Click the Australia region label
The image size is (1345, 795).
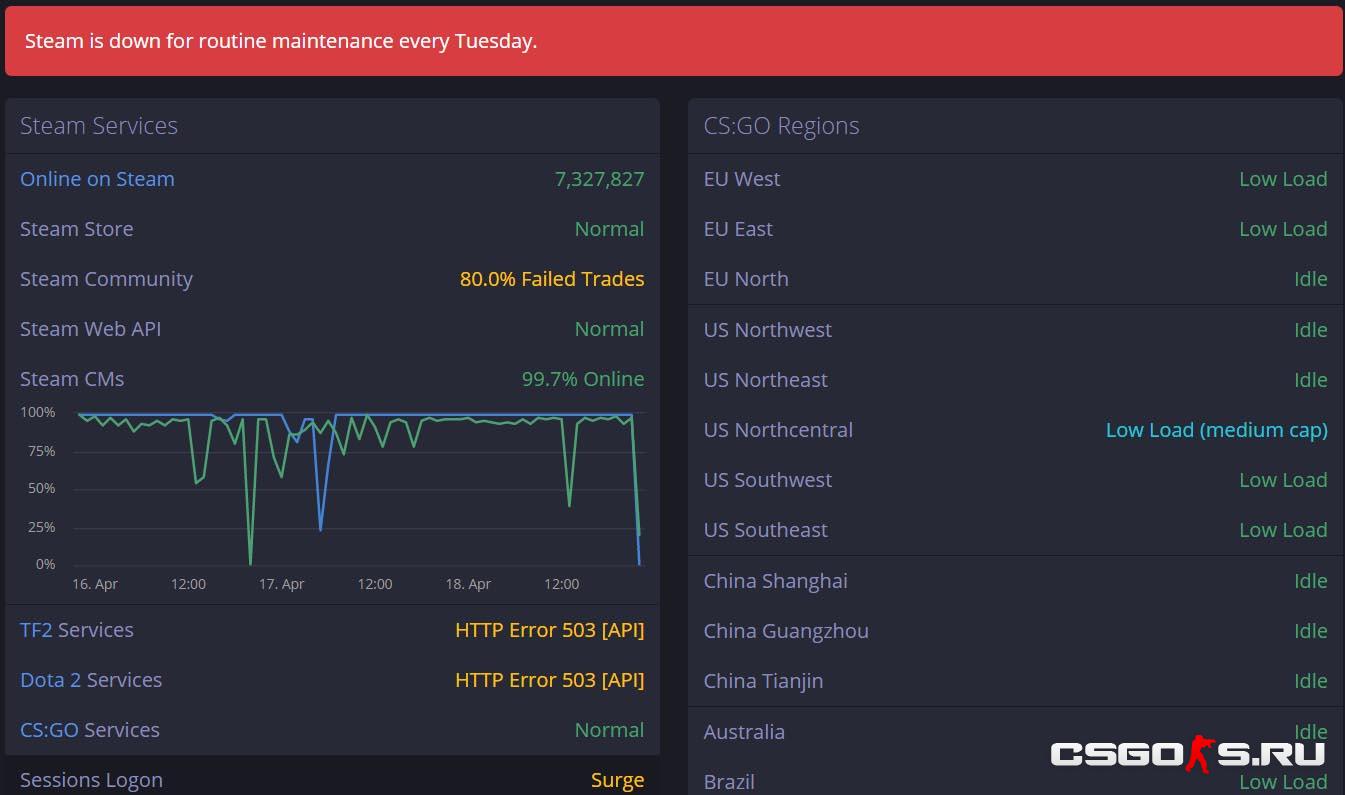[x=744, y=732]
